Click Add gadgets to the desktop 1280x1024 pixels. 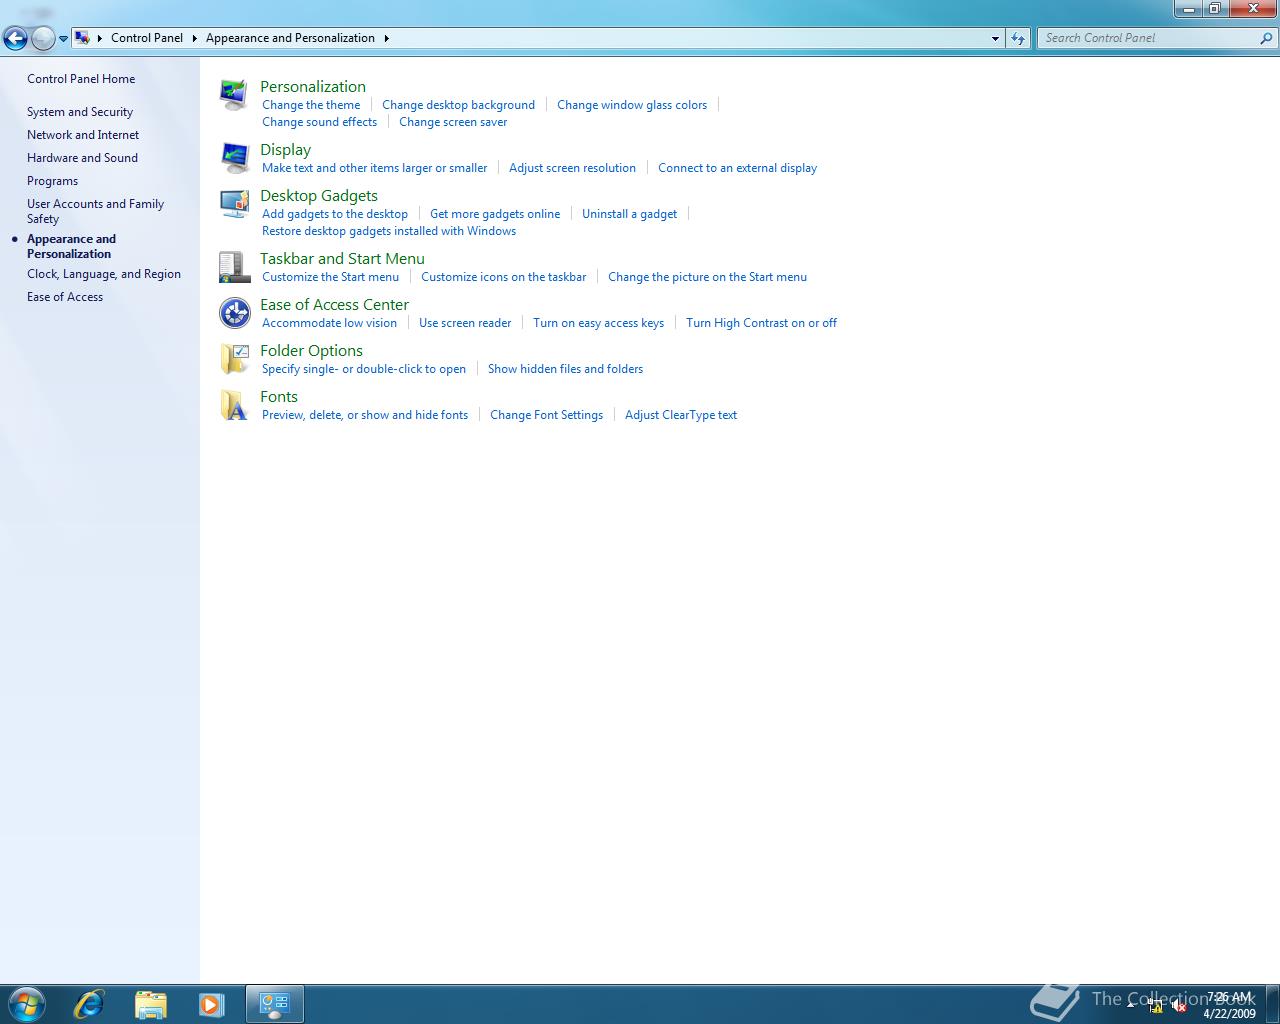[335, 214]
